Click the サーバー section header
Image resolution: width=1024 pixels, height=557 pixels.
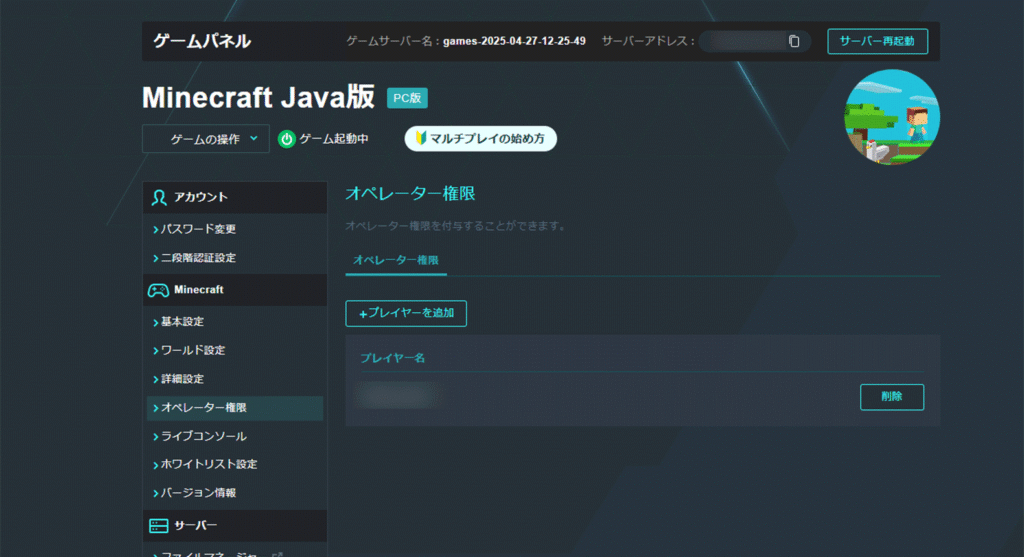point(235,526)
